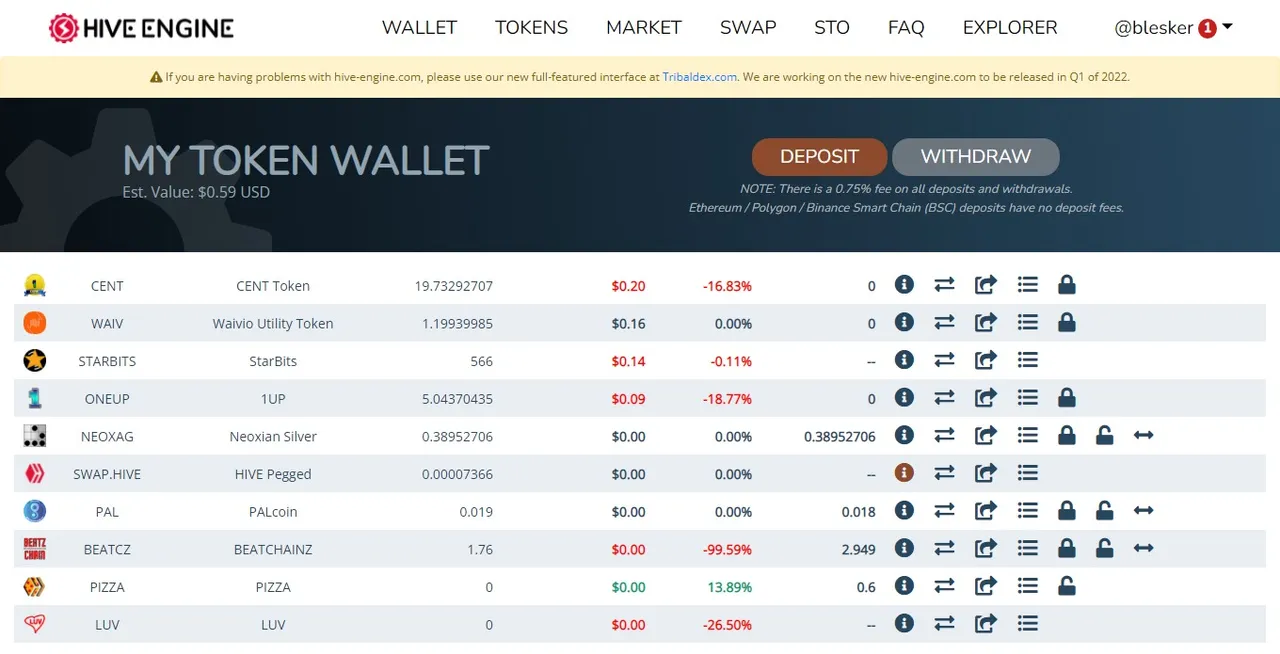Stake WAIV using the lock icon
1280x654 pixels.
pos(1066,323)
